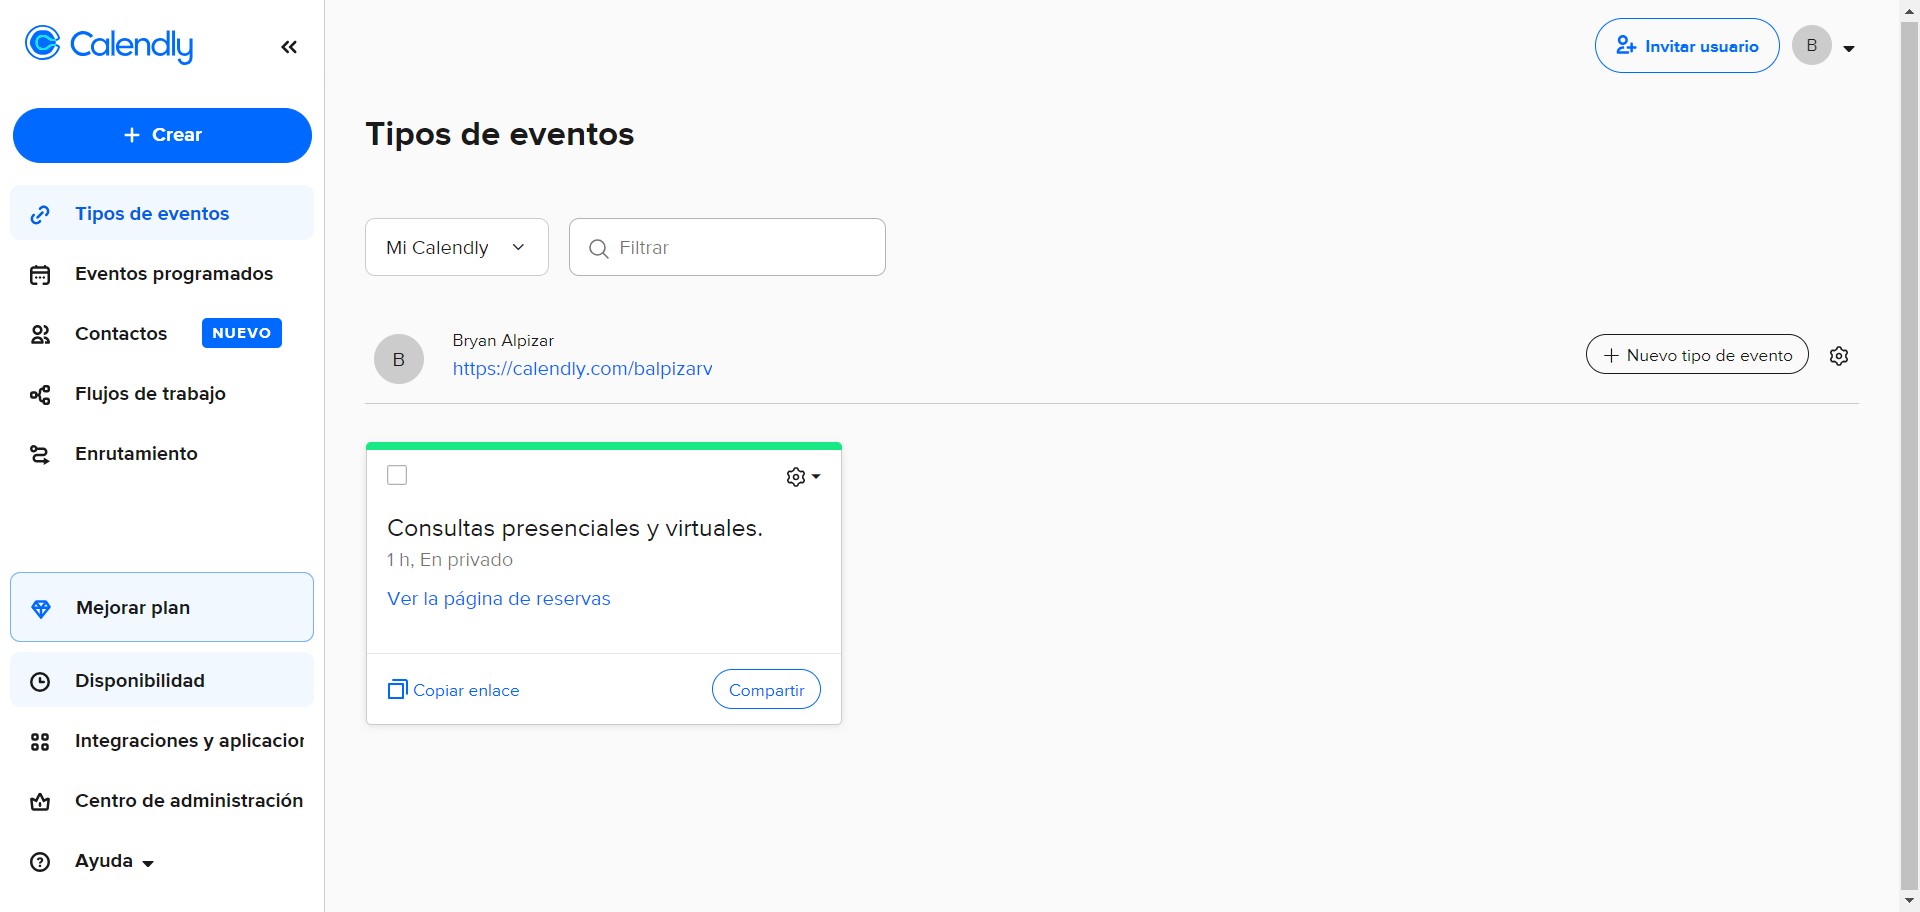
Task: Open Disponibilidad clock icon
Action: 40,681
